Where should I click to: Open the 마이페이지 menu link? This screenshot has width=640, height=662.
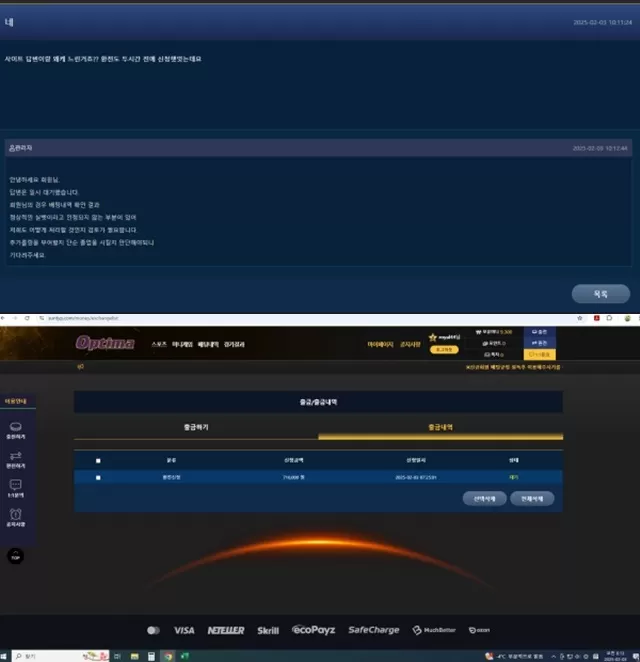(379, 344)
